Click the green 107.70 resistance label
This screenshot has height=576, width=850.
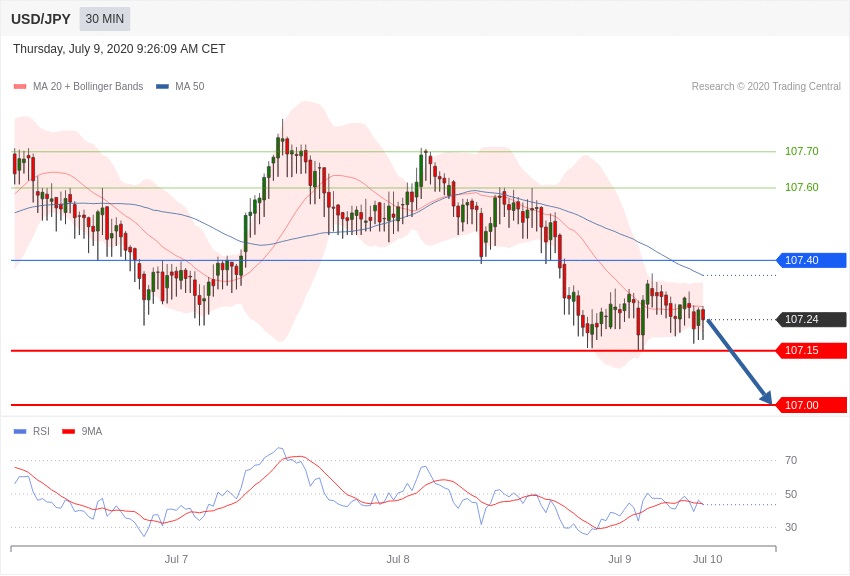(801, 152)
